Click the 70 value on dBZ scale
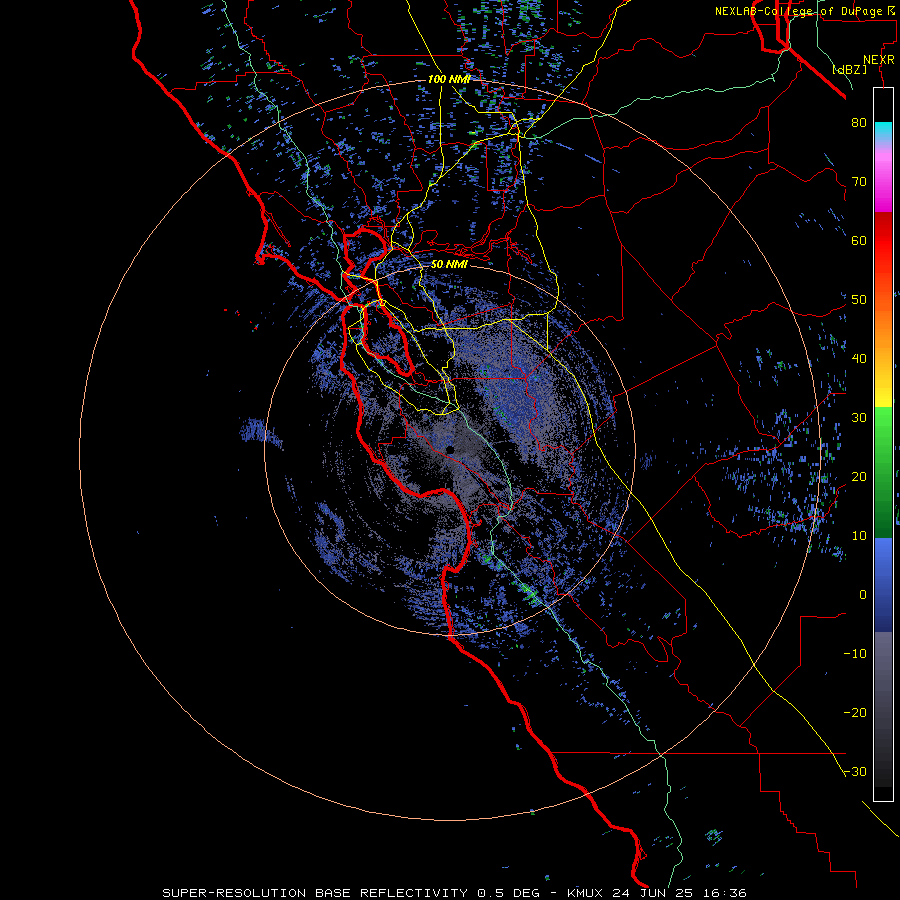This screenshot has width=900, height=900. (859, 182)
